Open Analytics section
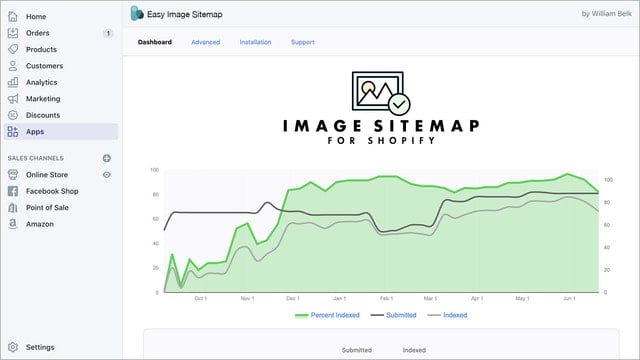 coord(42,82)
